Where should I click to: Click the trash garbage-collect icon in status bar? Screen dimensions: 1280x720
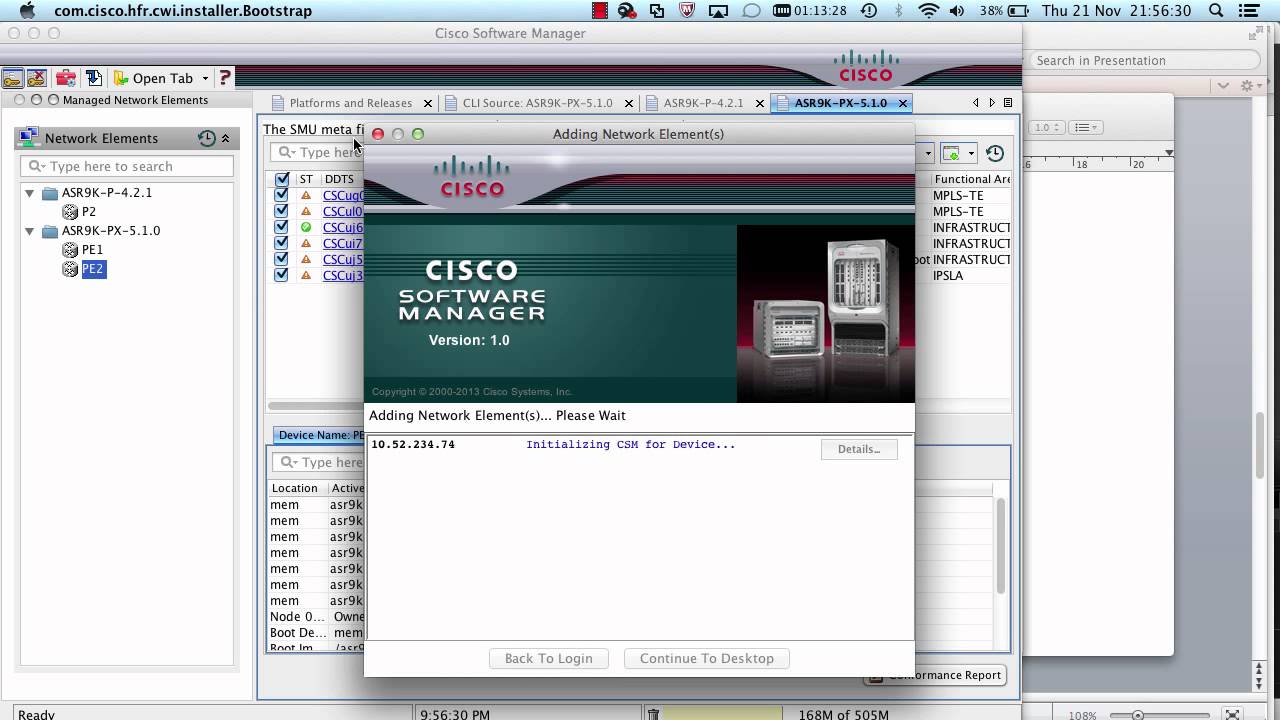tap(653, 714)
